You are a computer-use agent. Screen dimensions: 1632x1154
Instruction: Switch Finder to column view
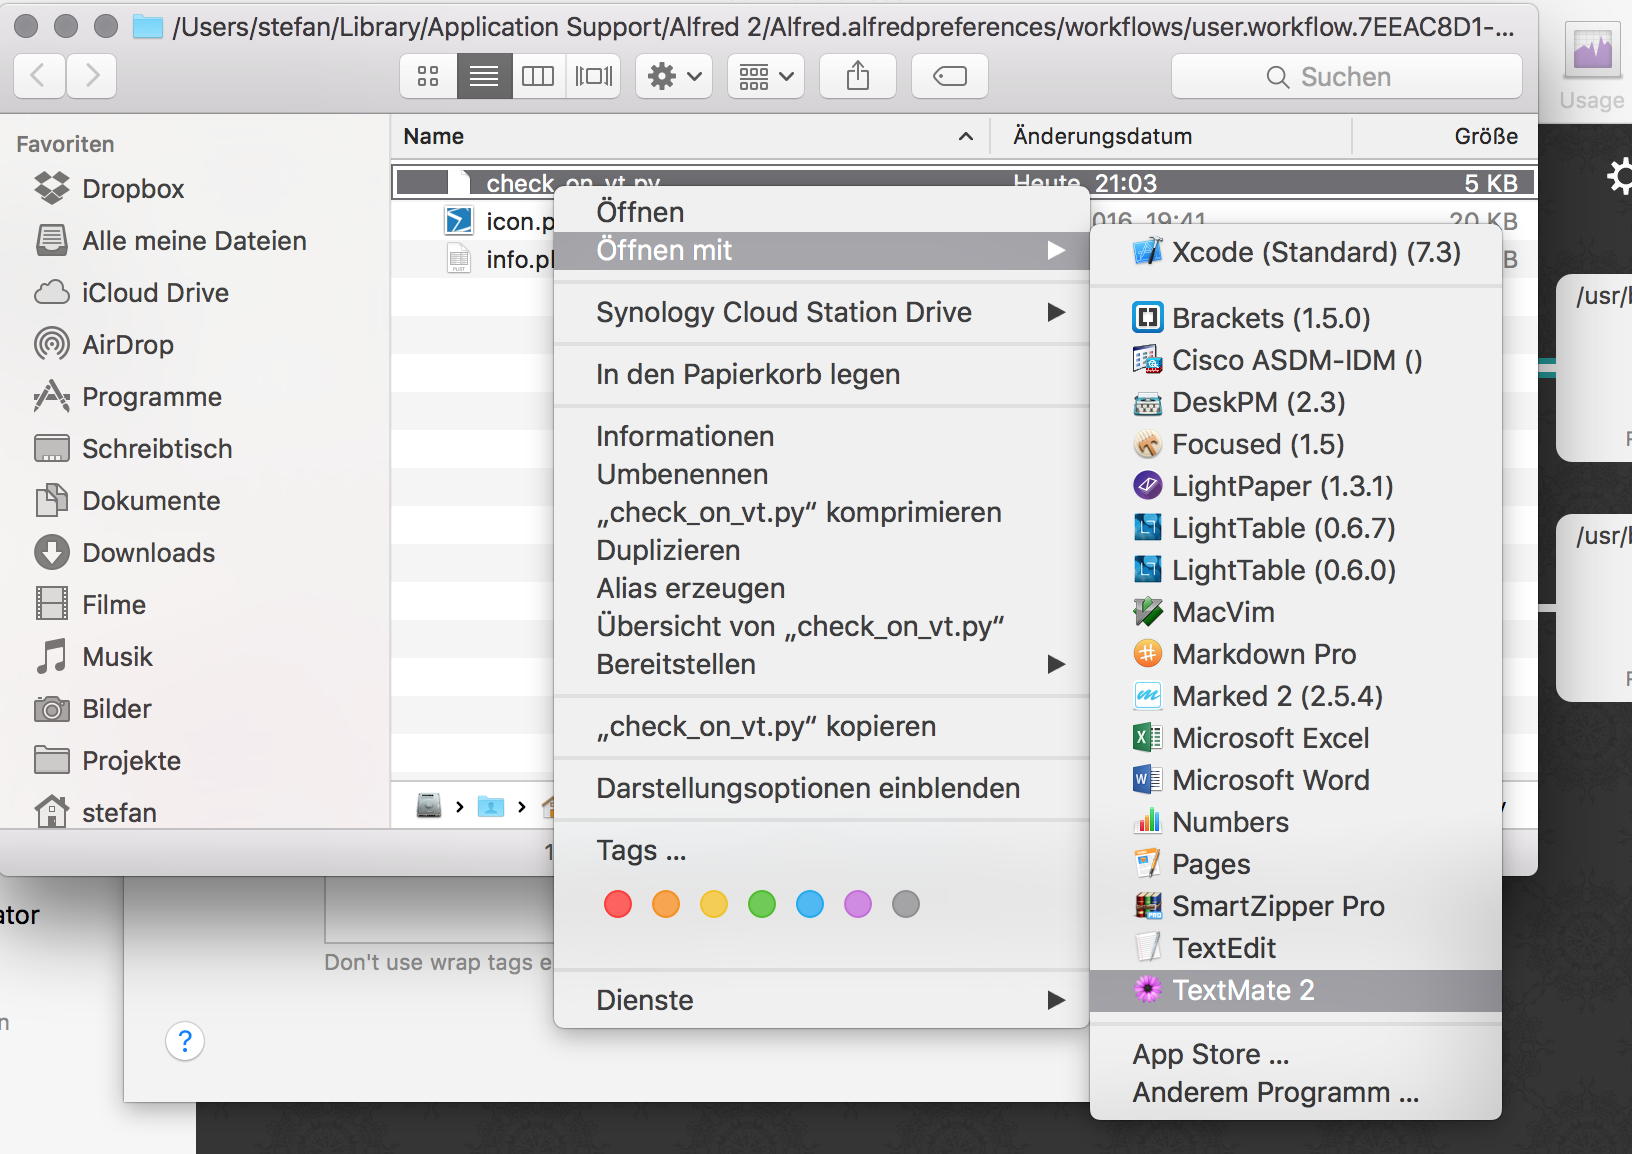click(x=538, y=76)
